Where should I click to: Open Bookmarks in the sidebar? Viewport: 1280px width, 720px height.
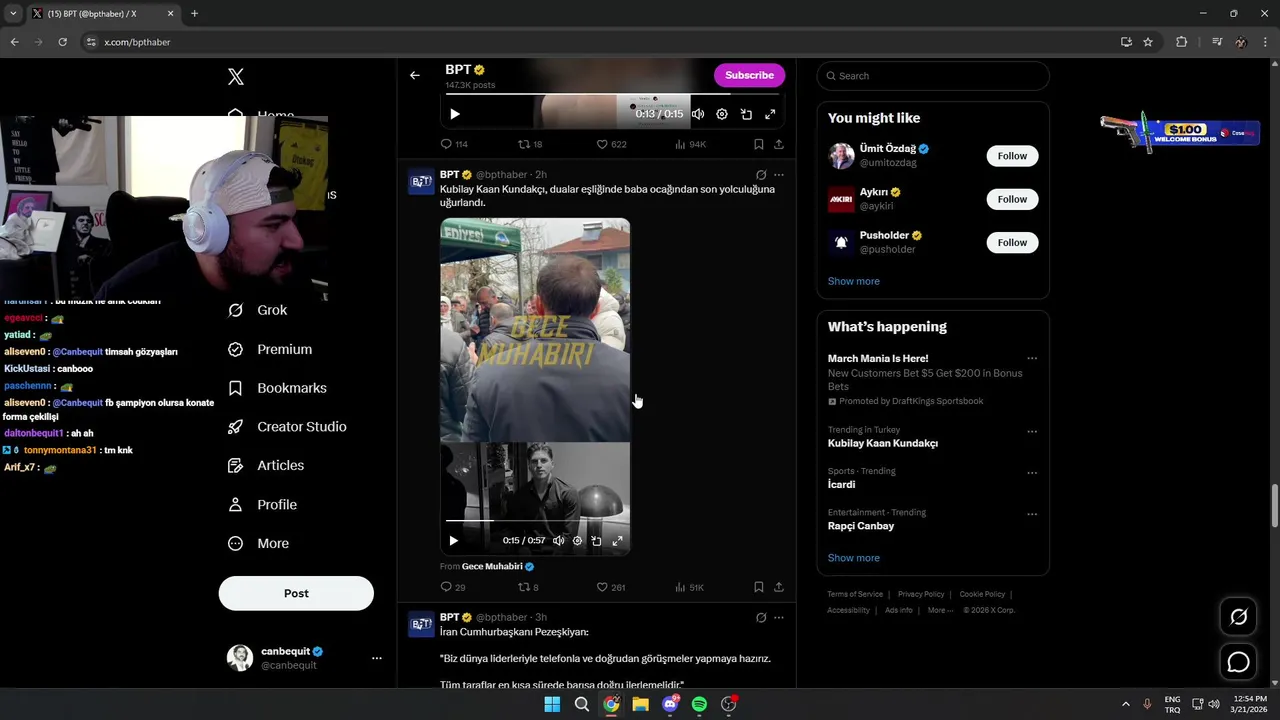tap(277, 388)
